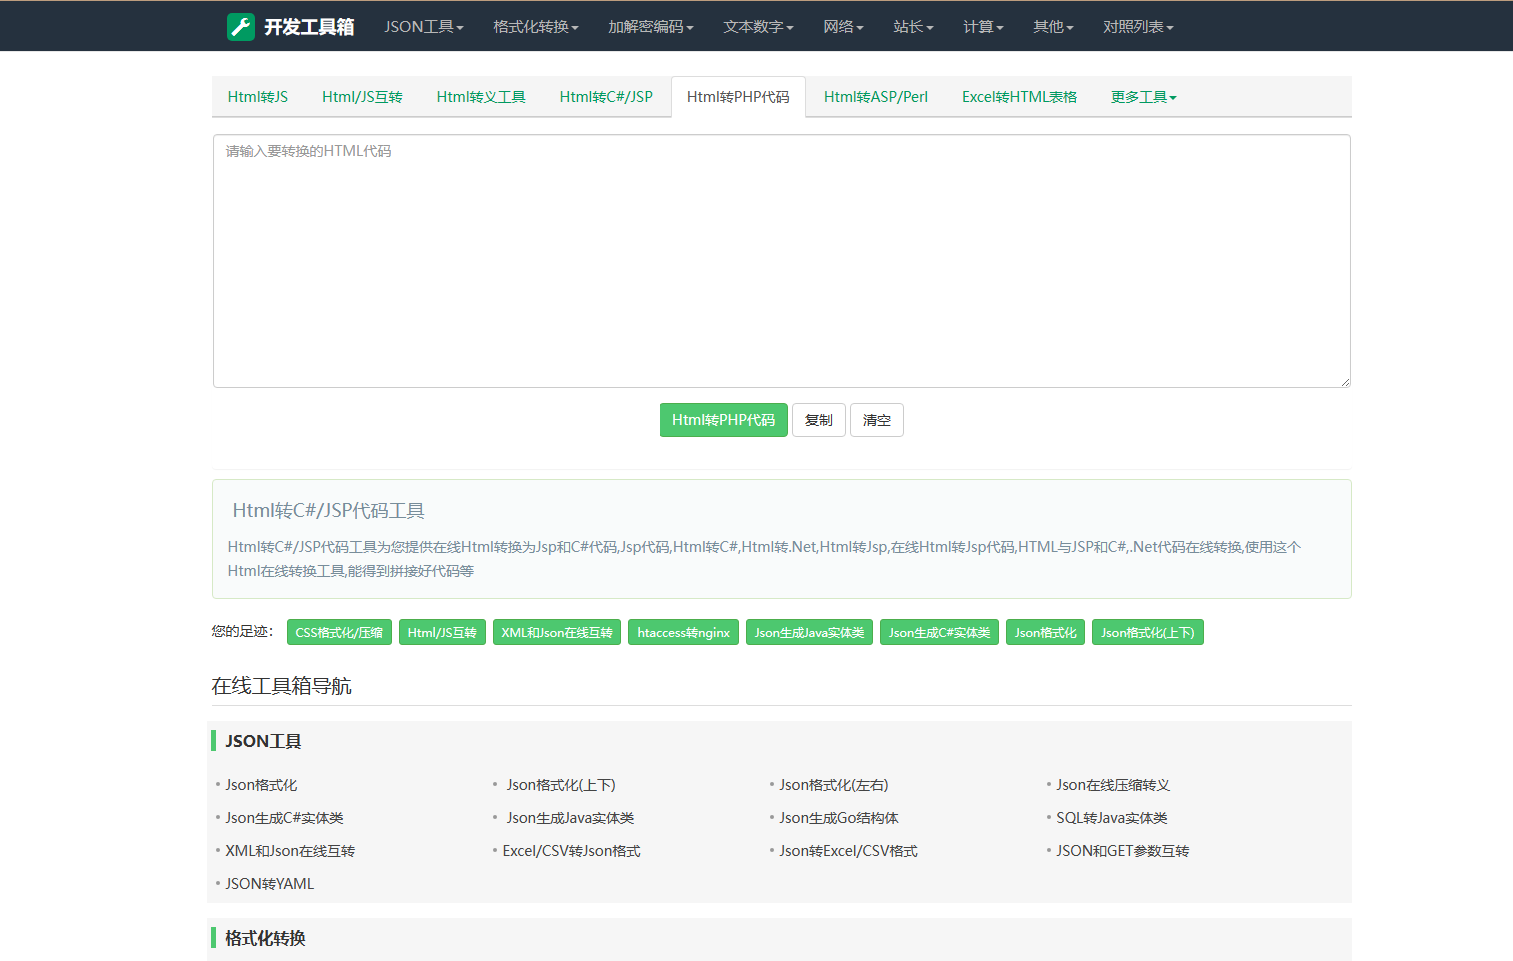The height and width of the screenshot is (961, 1513).
Task: Open the 加解密编码 dropdown menu
Action: pyautogui.click(x=651, y=27)
